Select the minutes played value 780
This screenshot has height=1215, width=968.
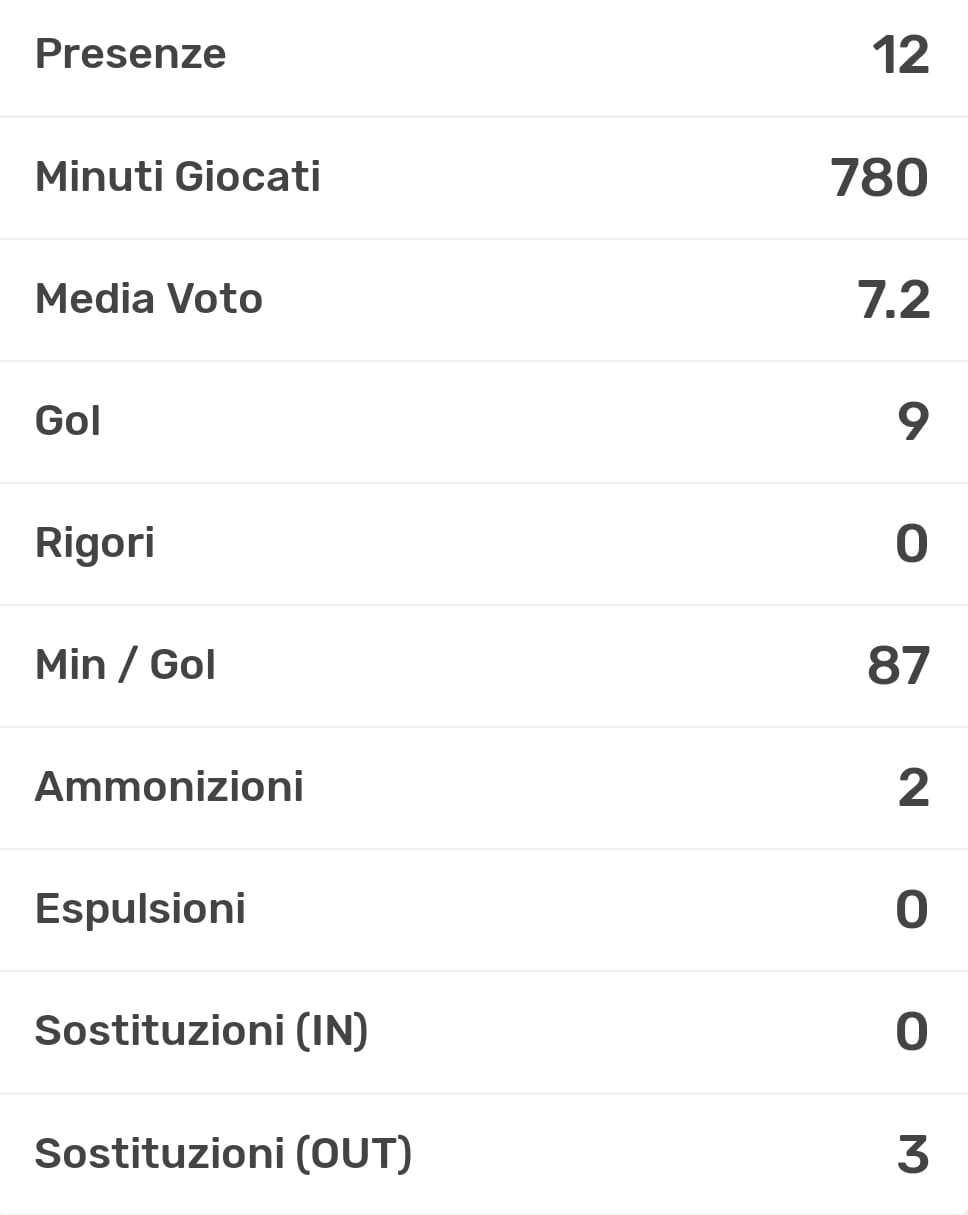[x=879, y=178]
